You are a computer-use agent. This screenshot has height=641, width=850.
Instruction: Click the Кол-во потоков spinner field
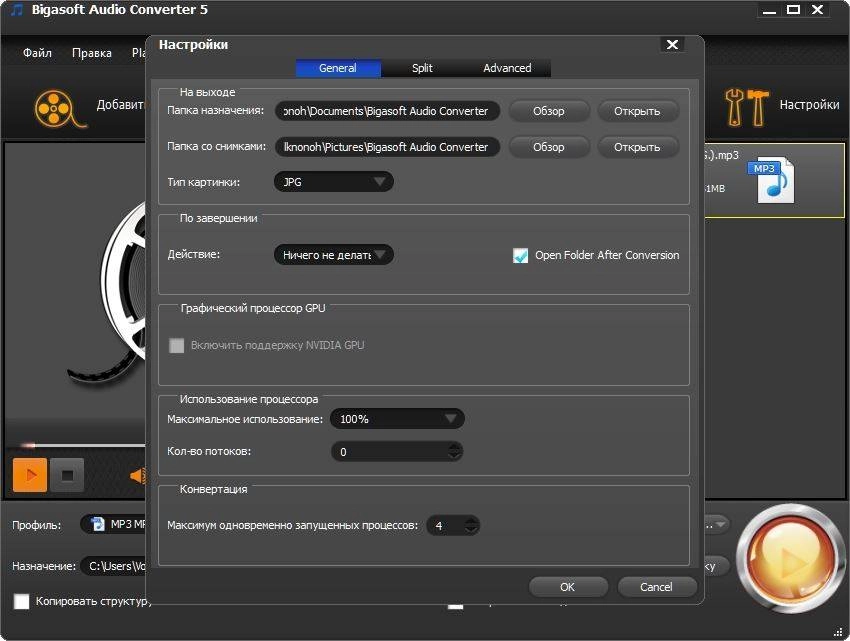(x=397, y=451)
